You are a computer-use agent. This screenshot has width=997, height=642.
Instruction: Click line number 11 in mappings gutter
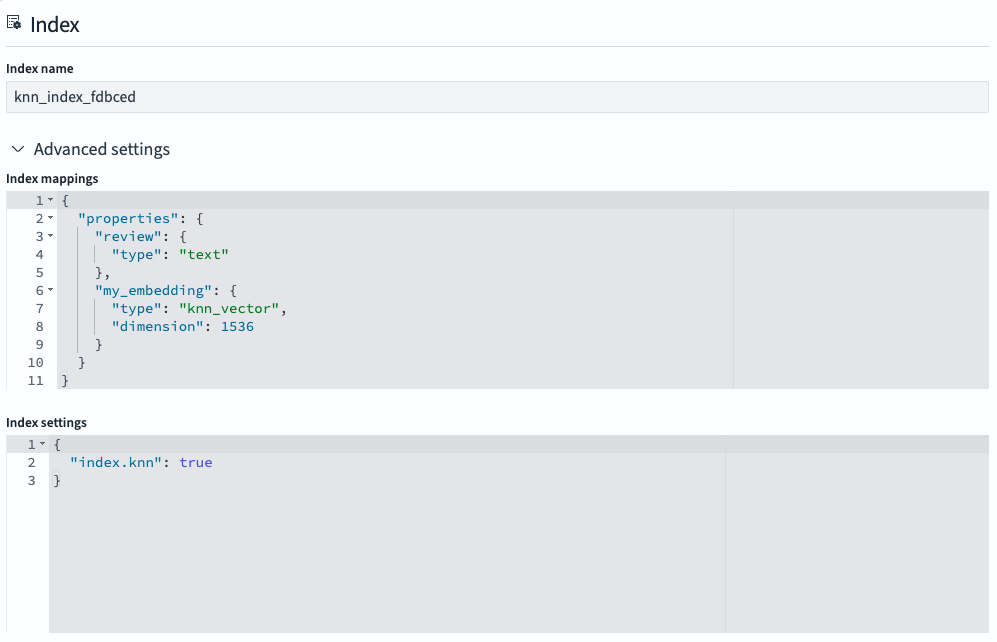point(35,381)
